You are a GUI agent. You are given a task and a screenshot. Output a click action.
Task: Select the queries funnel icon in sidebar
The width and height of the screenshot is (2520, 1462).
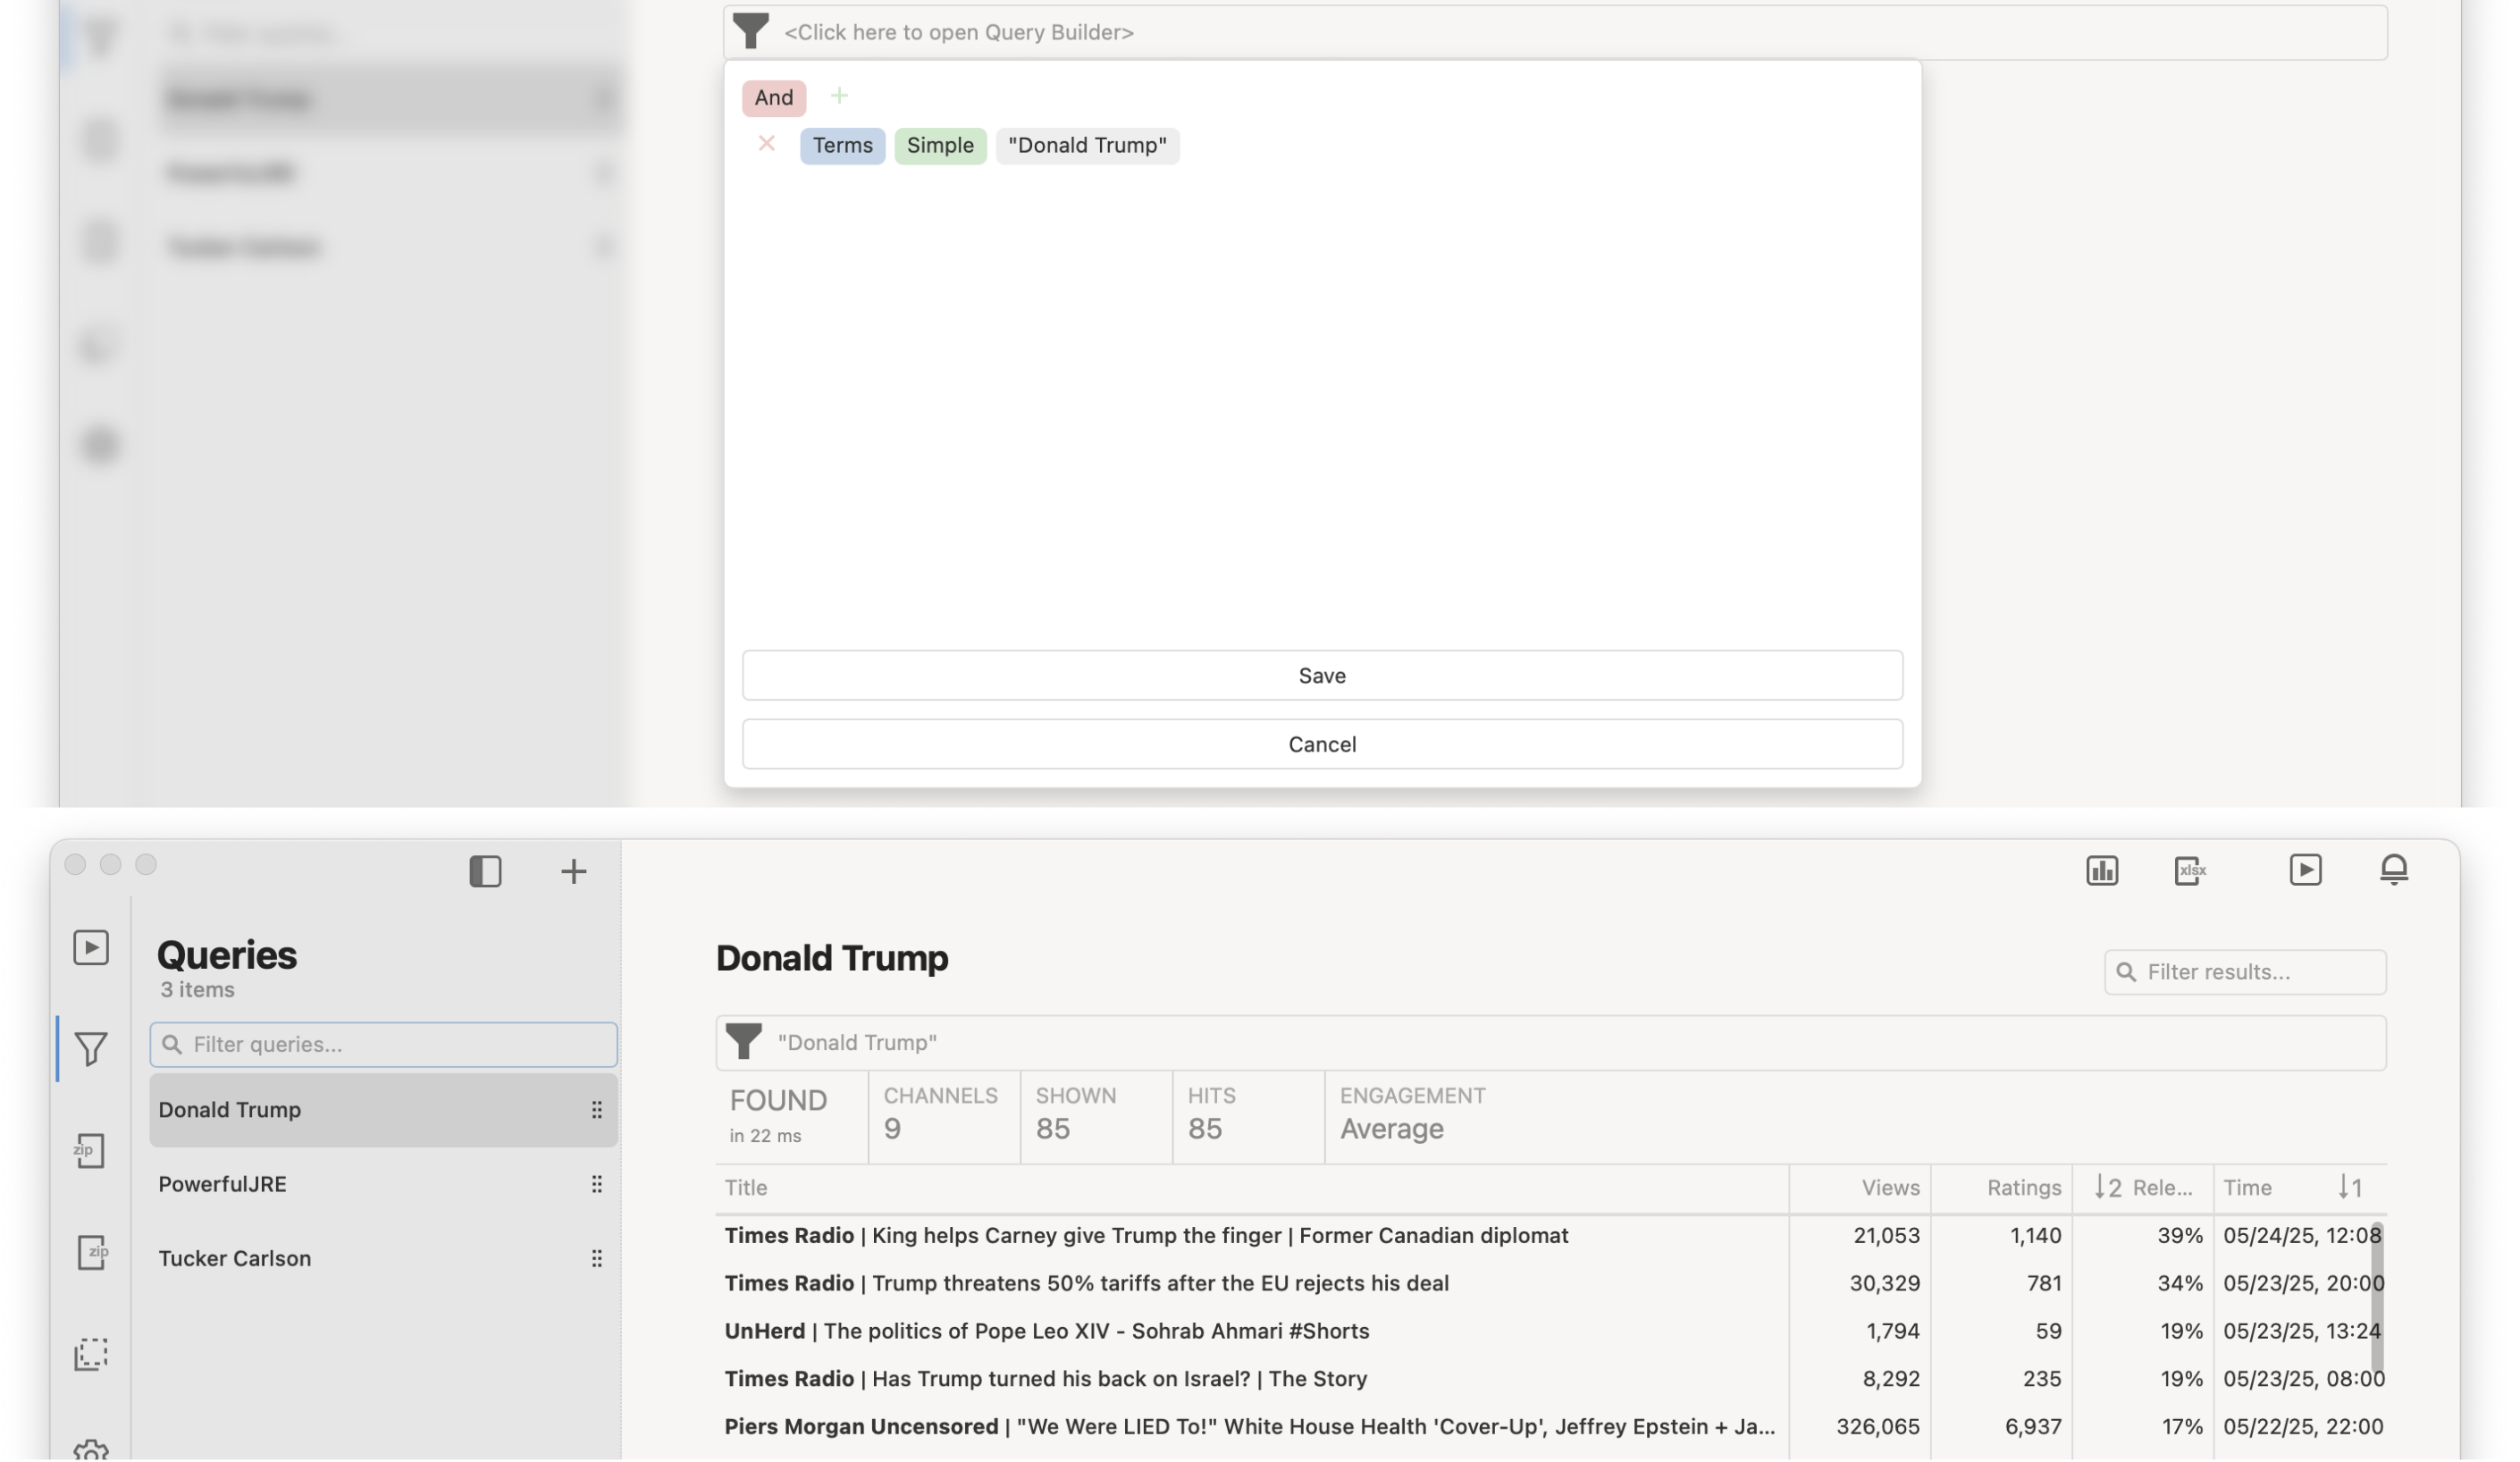[91, 1049]
